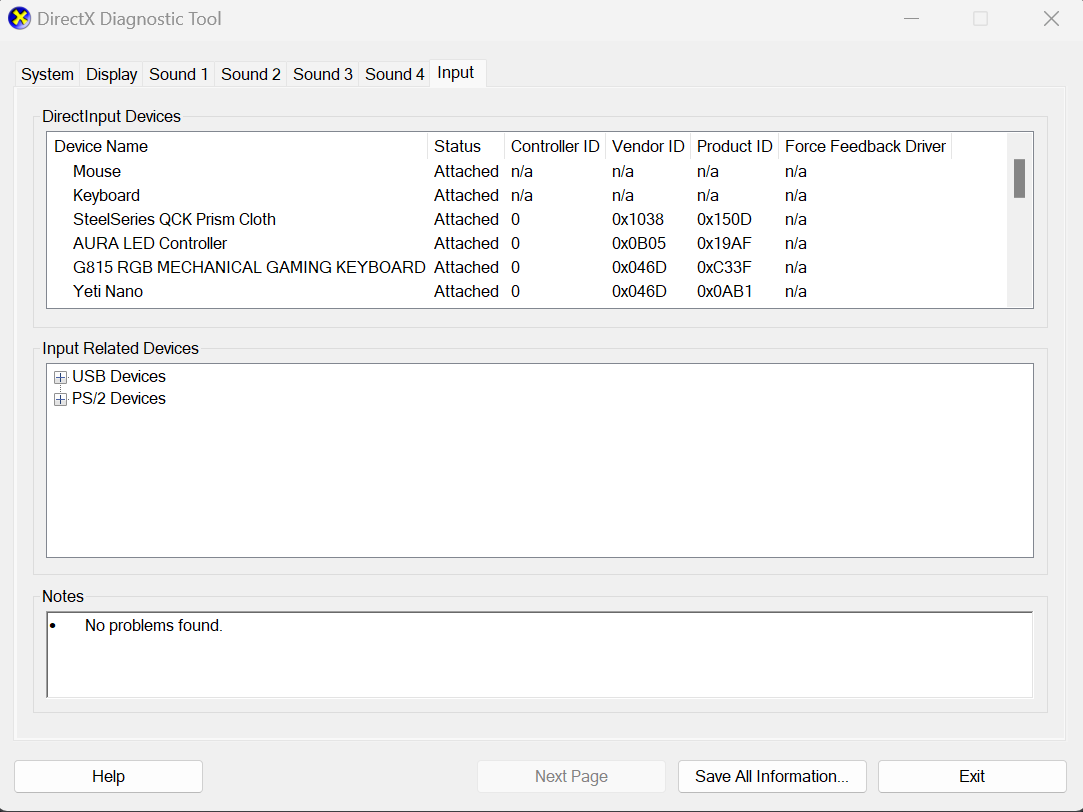Click the Vendor ID column header
Image resolution: width=1083 pixels, height=812 pixels.
pyautogui.click(x=648, y=146)
